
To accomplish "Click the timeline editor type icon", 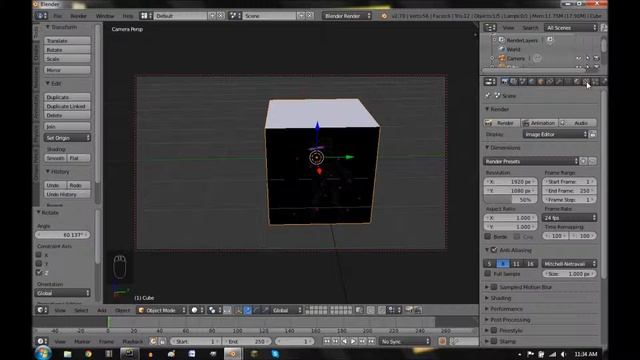I will pyautogui.click(x=41, y=341).
